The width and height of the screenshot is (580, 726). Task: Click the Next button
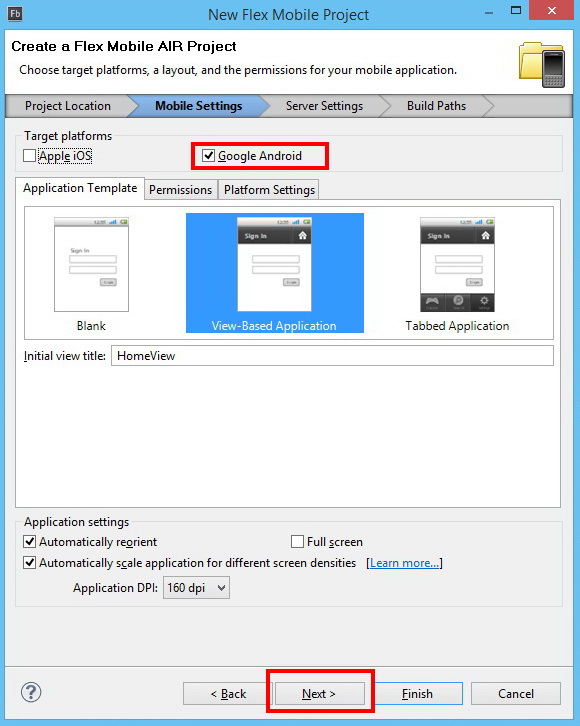click(319, 694)
